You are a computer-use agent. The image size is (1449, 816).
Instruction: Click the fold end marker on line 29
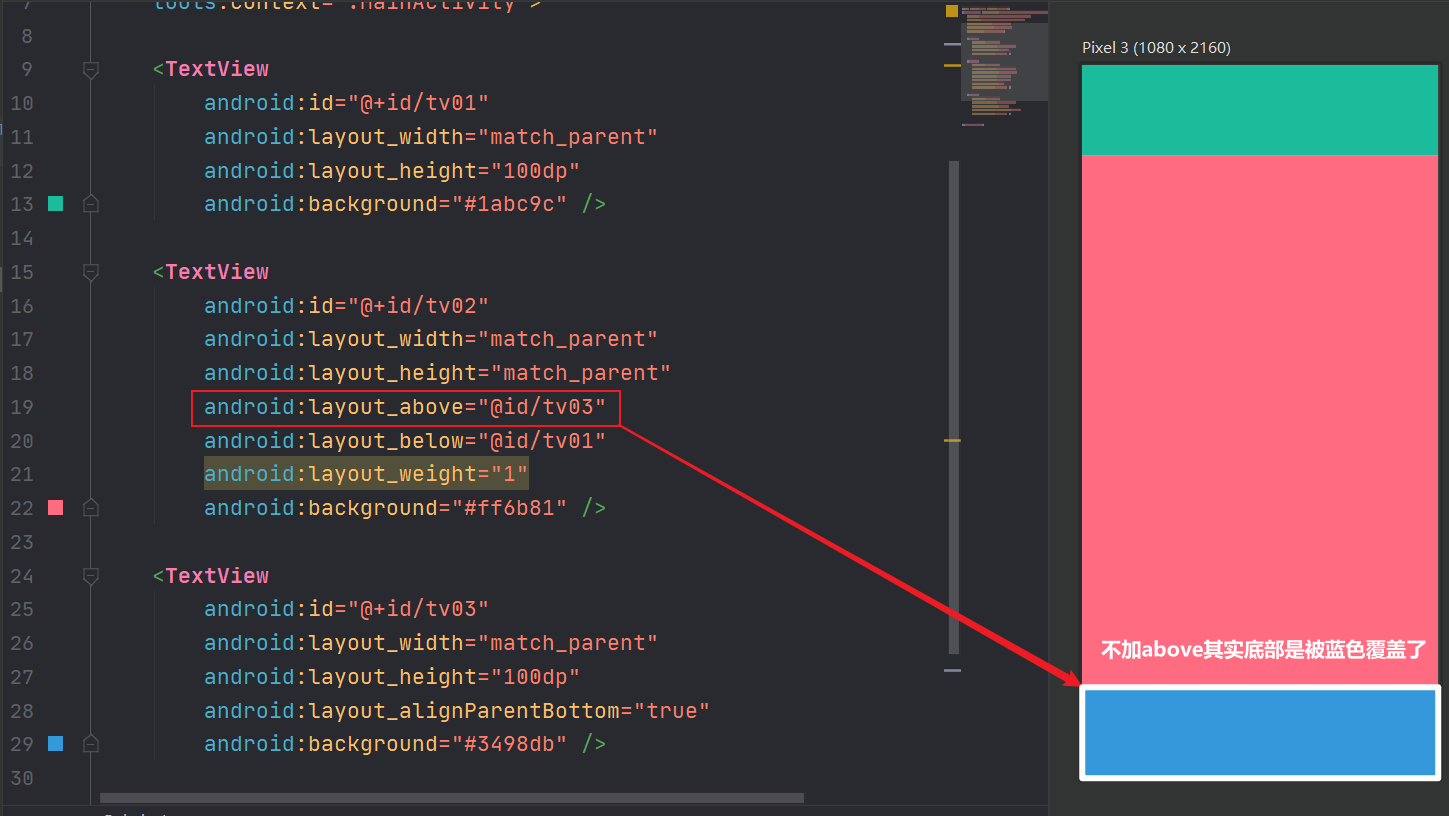tap(91, 744)
